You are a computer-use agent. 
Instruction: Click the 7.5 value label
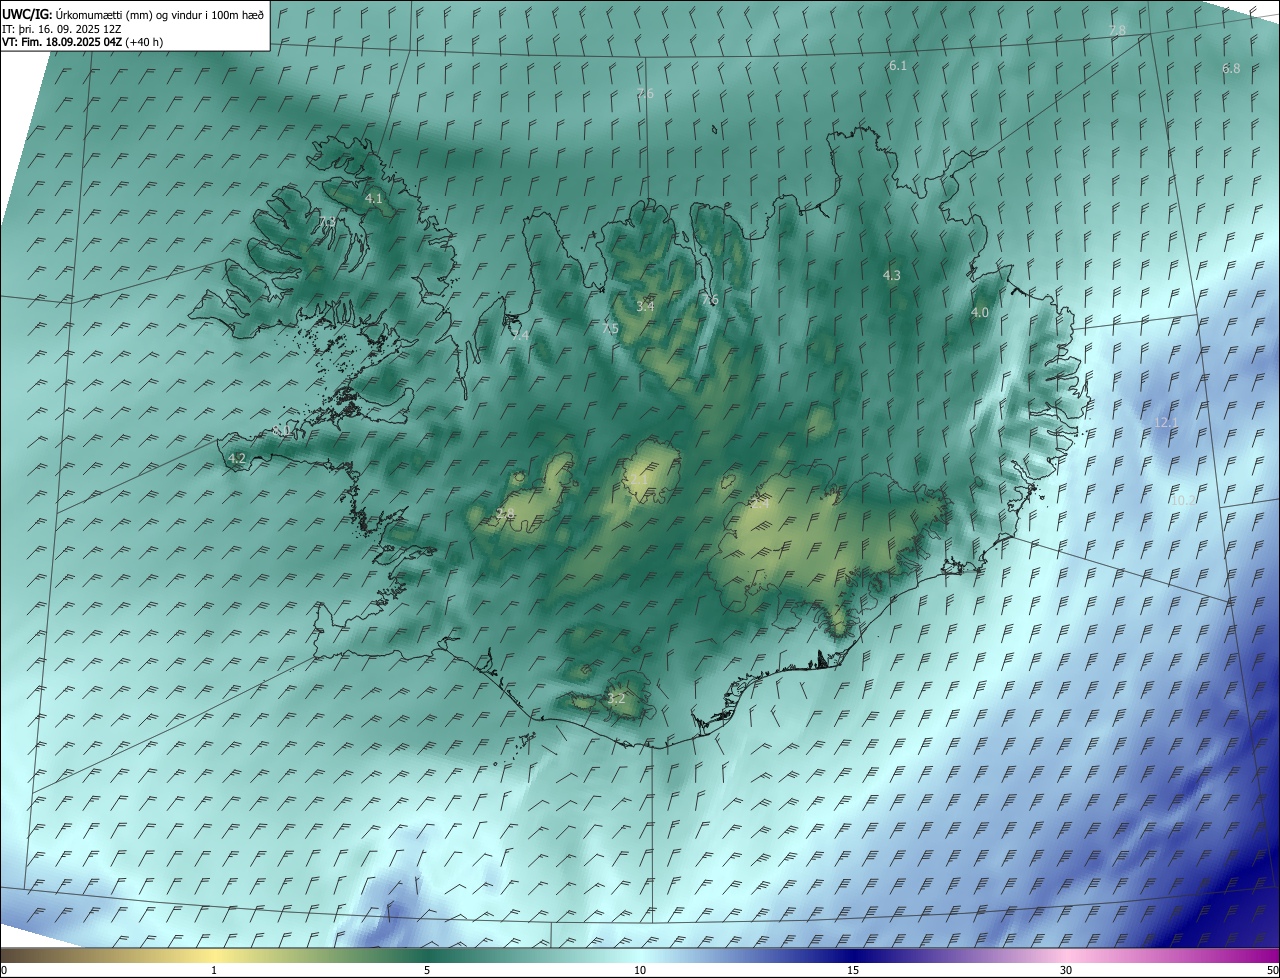tap(610, 329)
